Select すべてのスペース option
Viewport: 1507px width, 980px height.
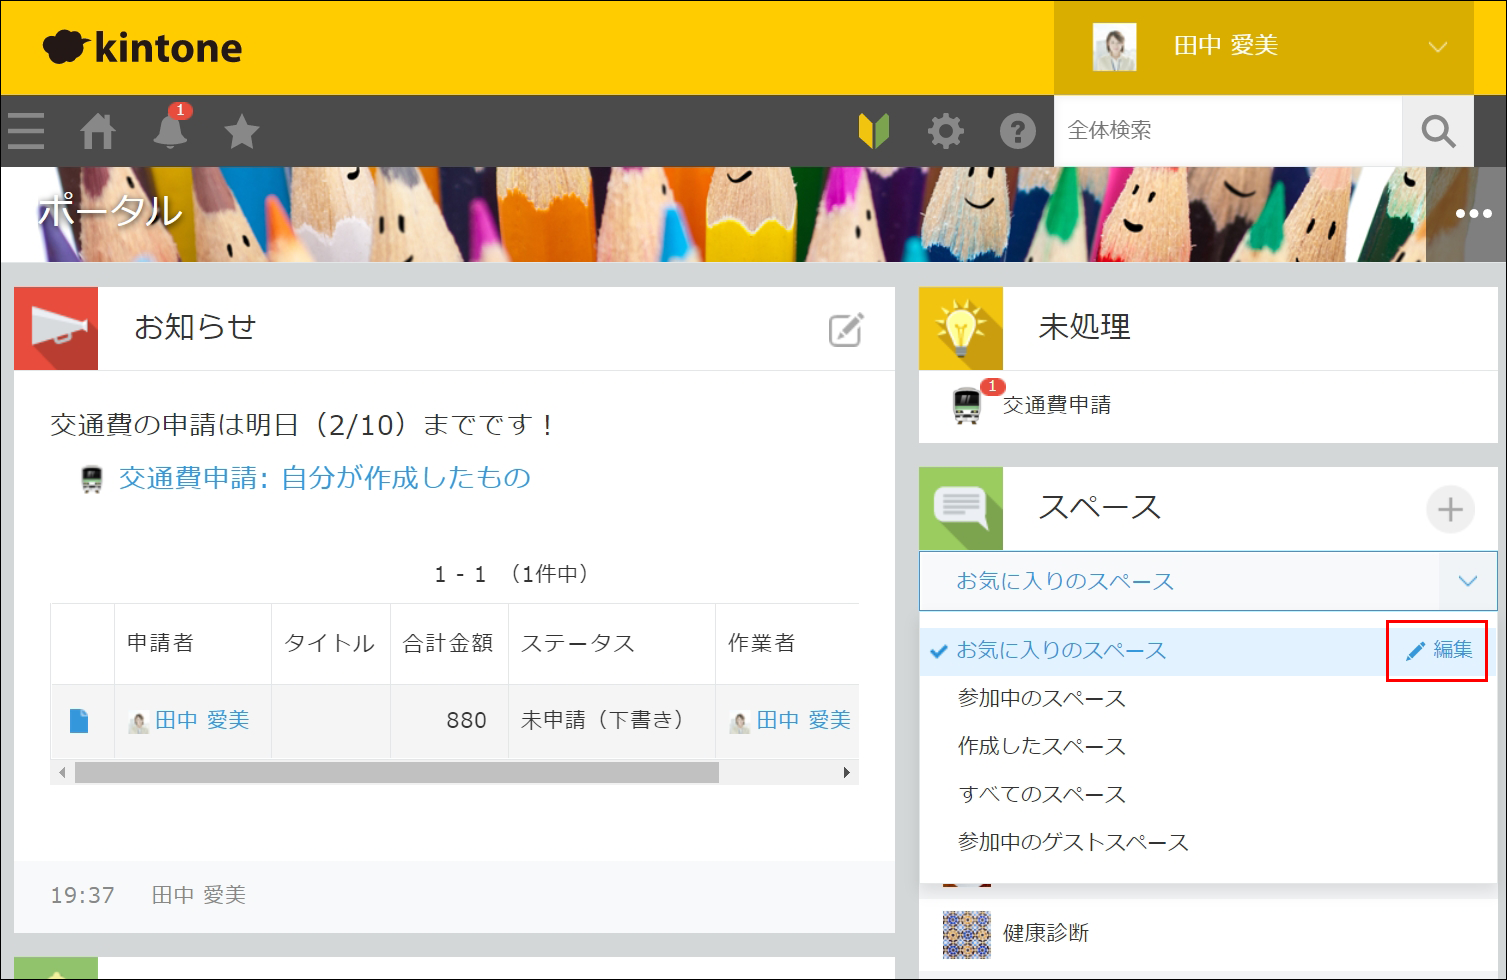point(1041,794)
